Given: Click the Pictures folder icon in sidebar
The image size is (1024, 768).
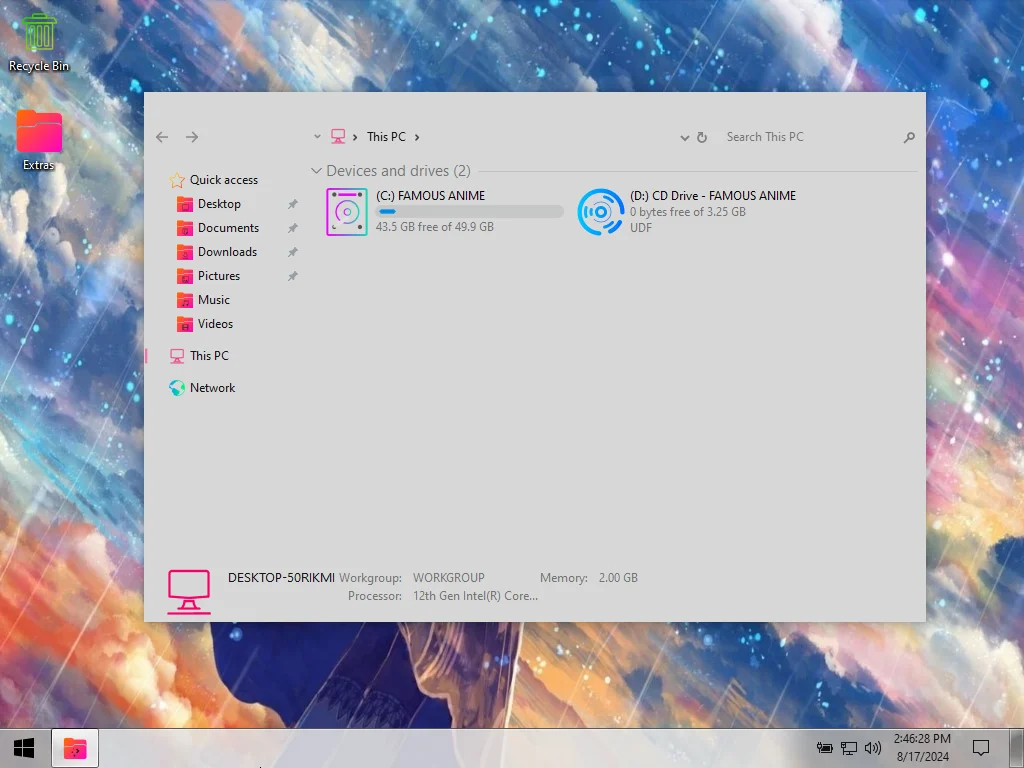Looking at the screenshot, I should [185, 276].
